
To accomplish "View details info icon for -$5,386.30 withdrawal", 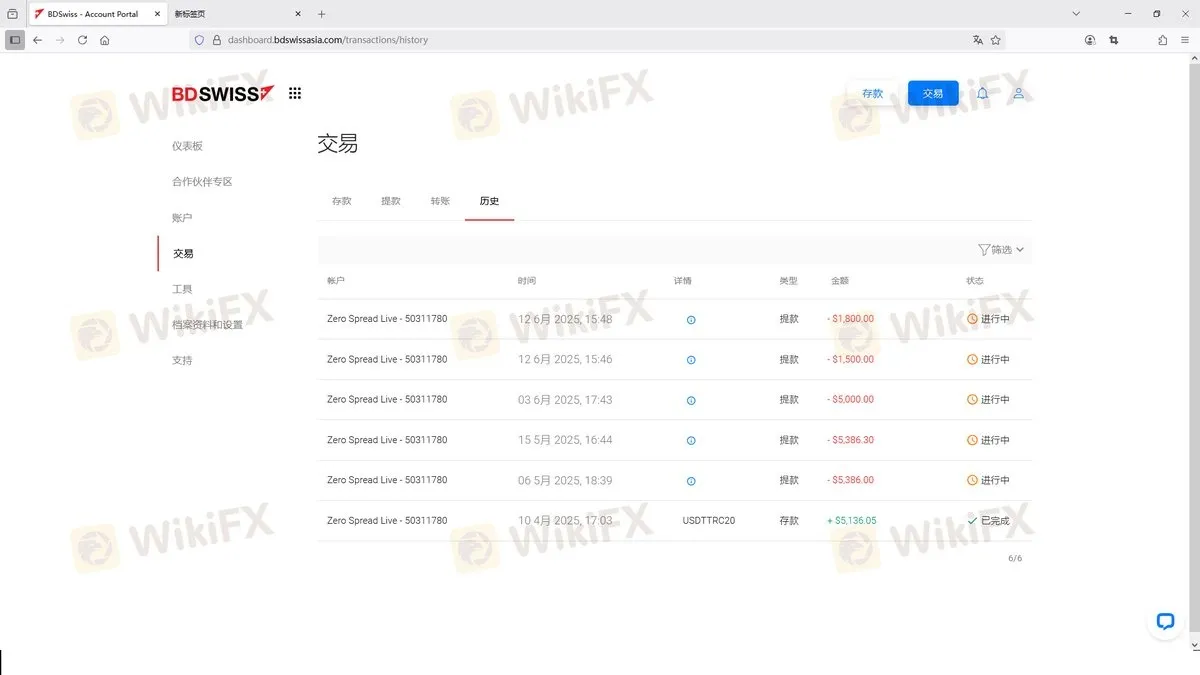I will click(x=691, y=440).
